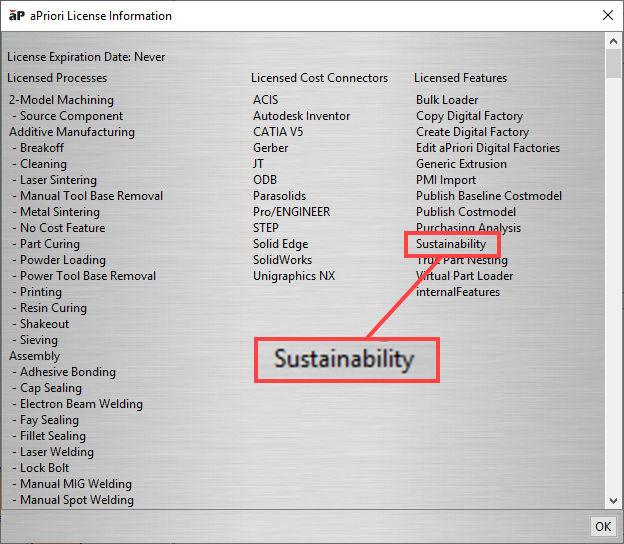This screenshot has width=624, height=544.
Task: Click the Licensed Features heading
Action: (460, 78)
